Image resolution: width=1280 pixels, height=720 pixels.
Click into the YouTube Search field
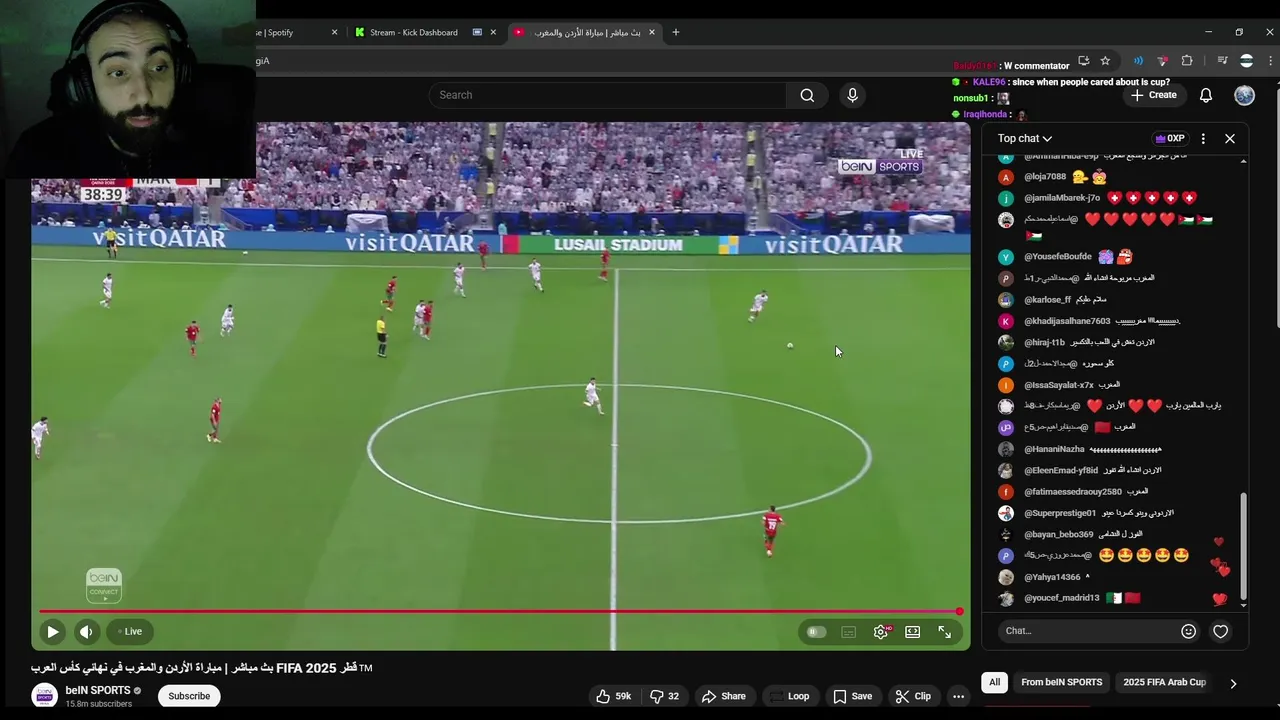(x=608, y=95)
